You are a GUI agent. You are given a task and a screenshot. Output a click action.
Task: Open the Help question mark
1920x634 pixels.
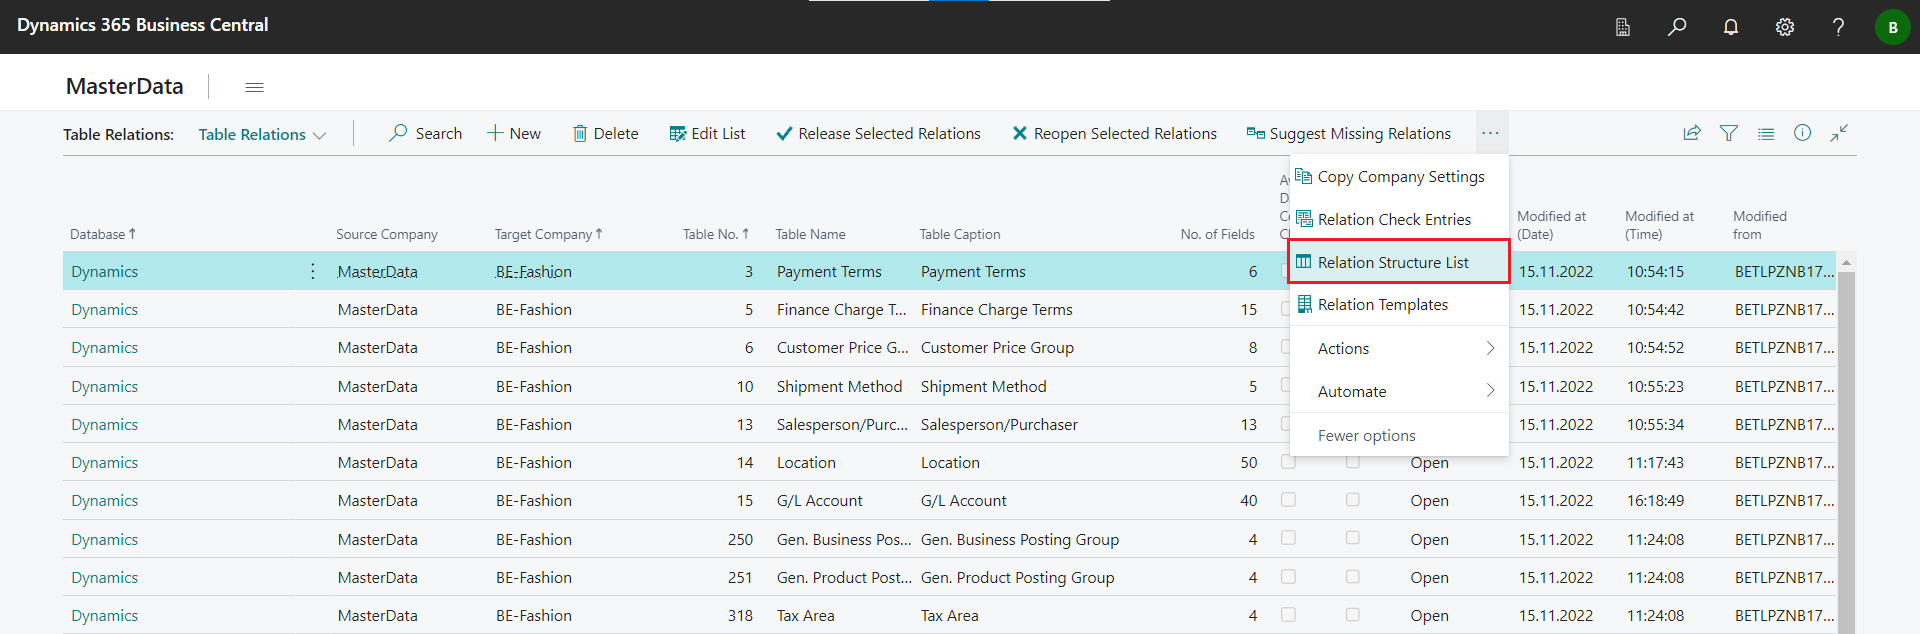pyautogui.click(x=1838, y=27)
